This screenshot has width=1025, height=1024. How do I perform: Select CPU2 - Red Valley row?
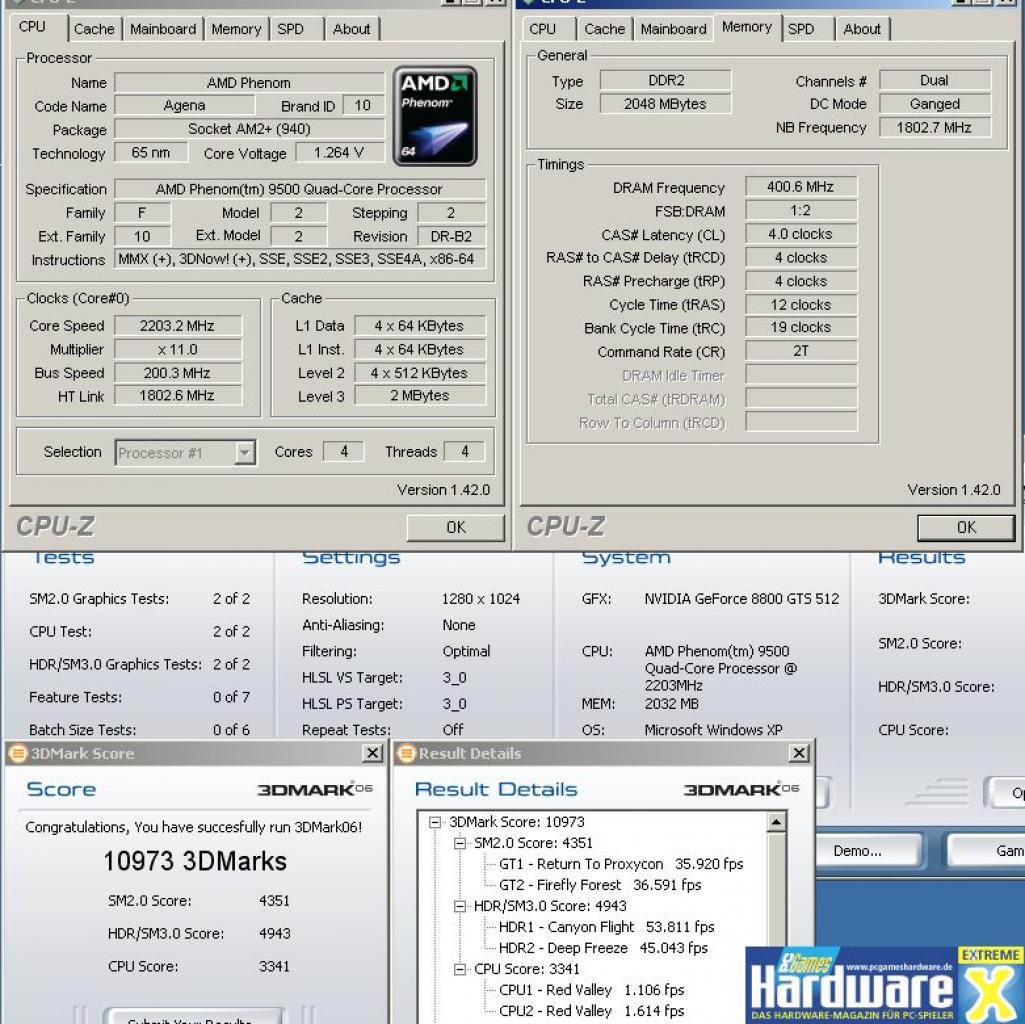click(x=591, y=1011)
